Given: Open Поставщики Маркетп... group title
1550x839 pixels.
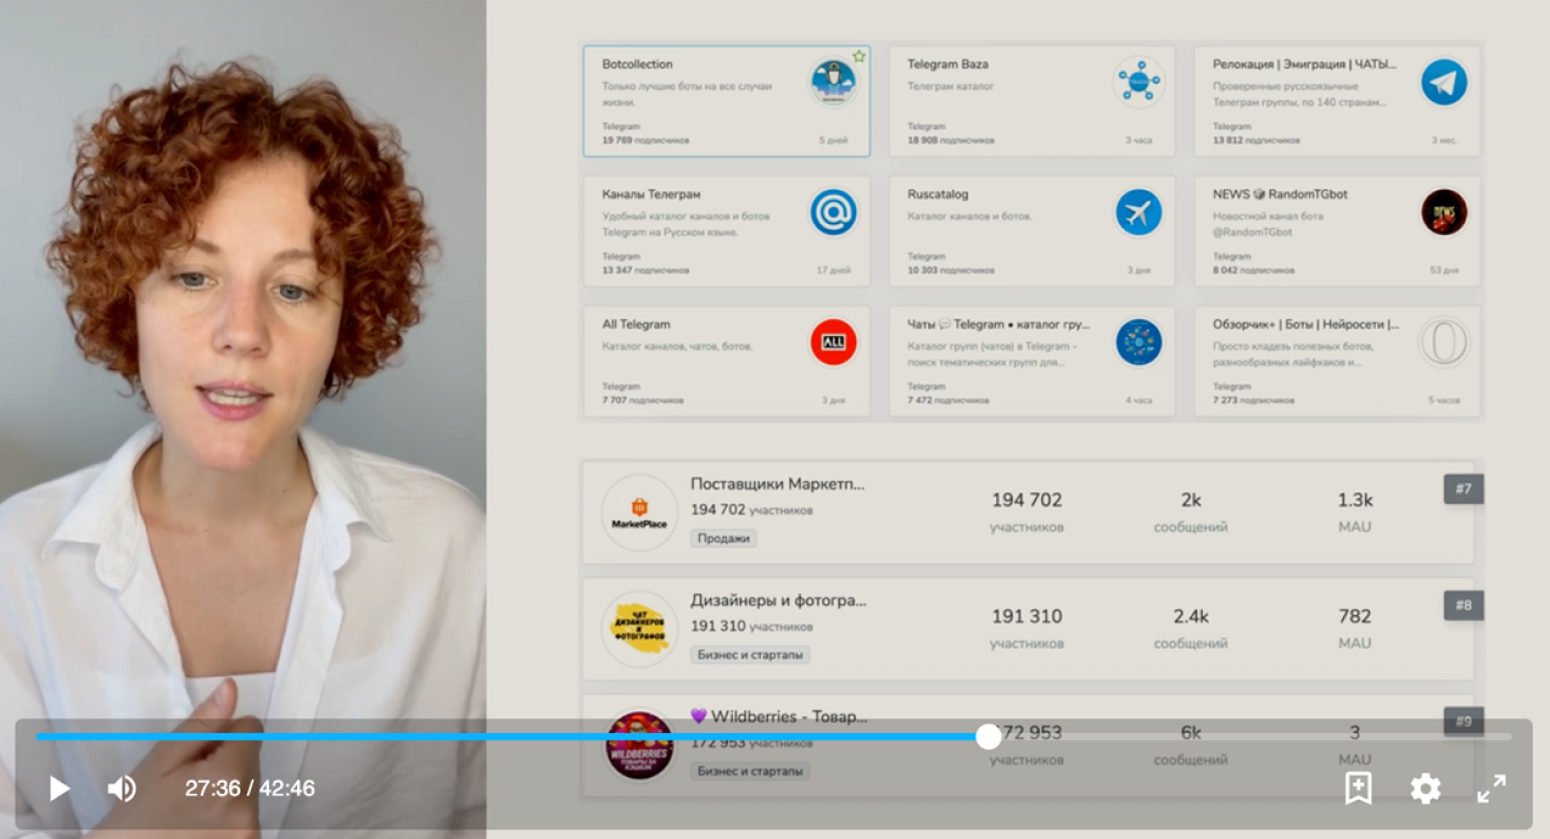Looking at the screenshot, I should (777, 484).
